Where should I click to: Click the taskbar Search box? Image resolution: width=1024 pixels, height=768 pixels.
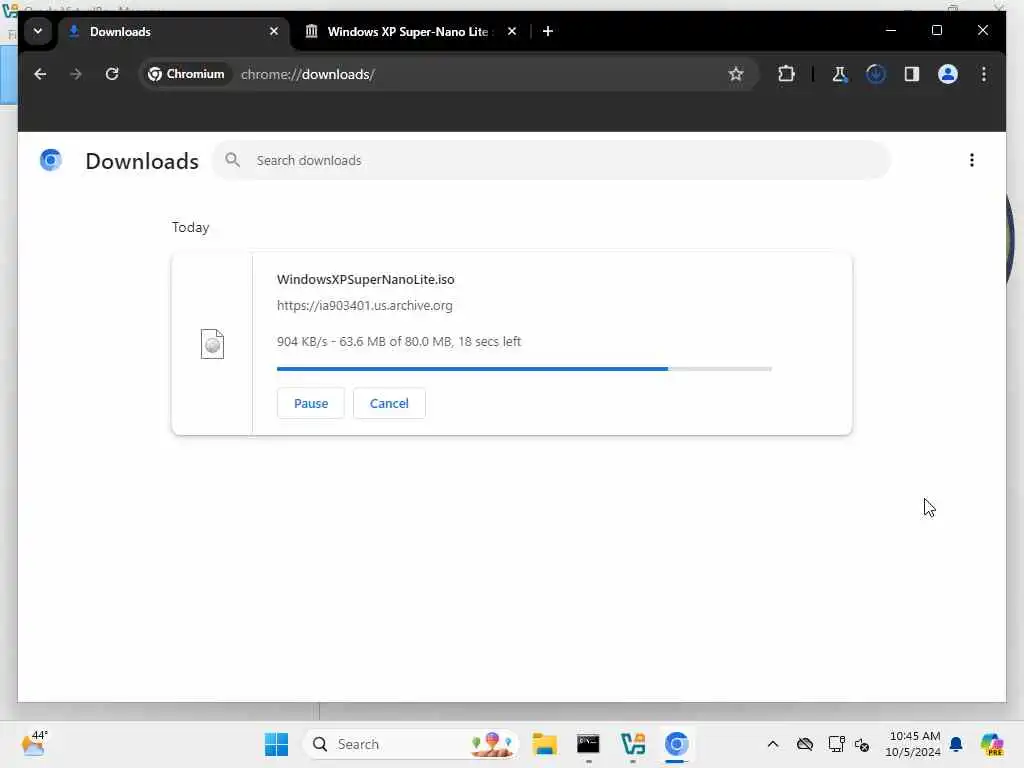click(411, 744)
